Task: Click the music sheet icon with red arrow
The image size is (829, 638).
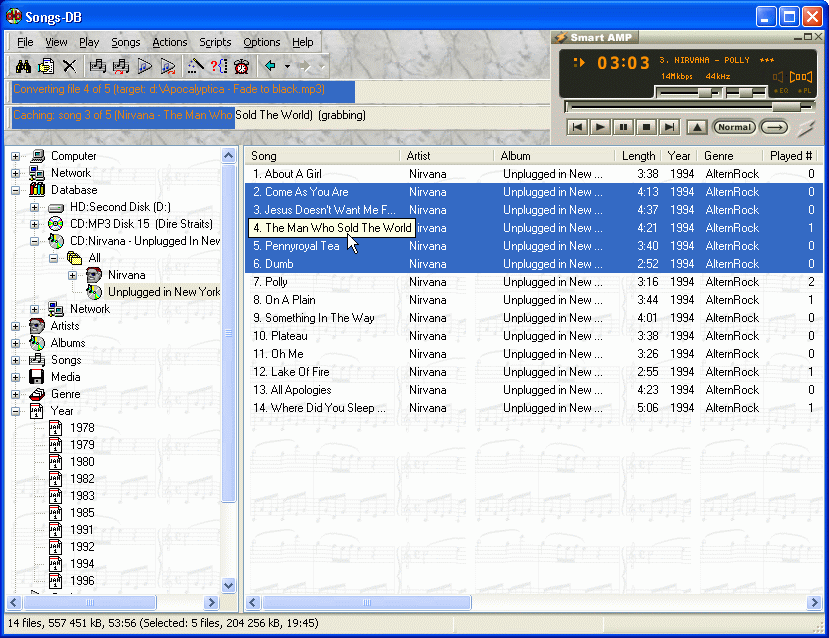Action: tap(121, 66)
